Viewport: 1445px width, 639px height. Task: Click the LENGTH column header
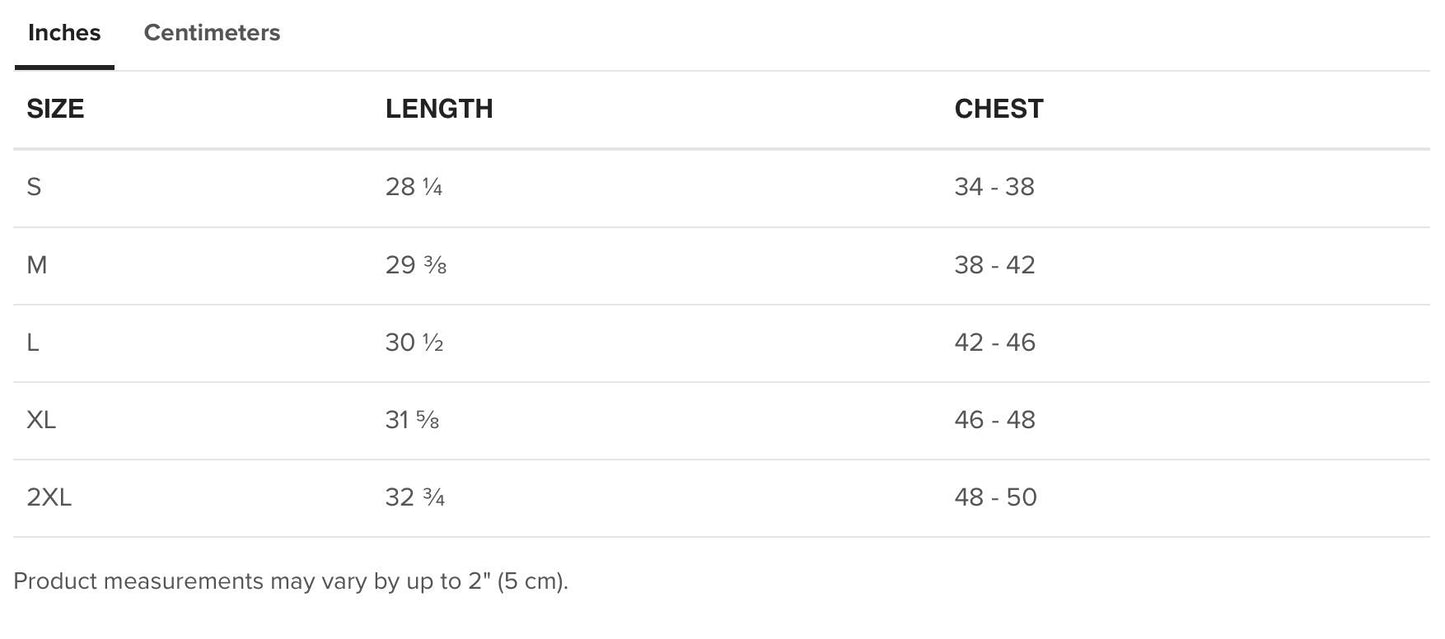pos(439,109)
